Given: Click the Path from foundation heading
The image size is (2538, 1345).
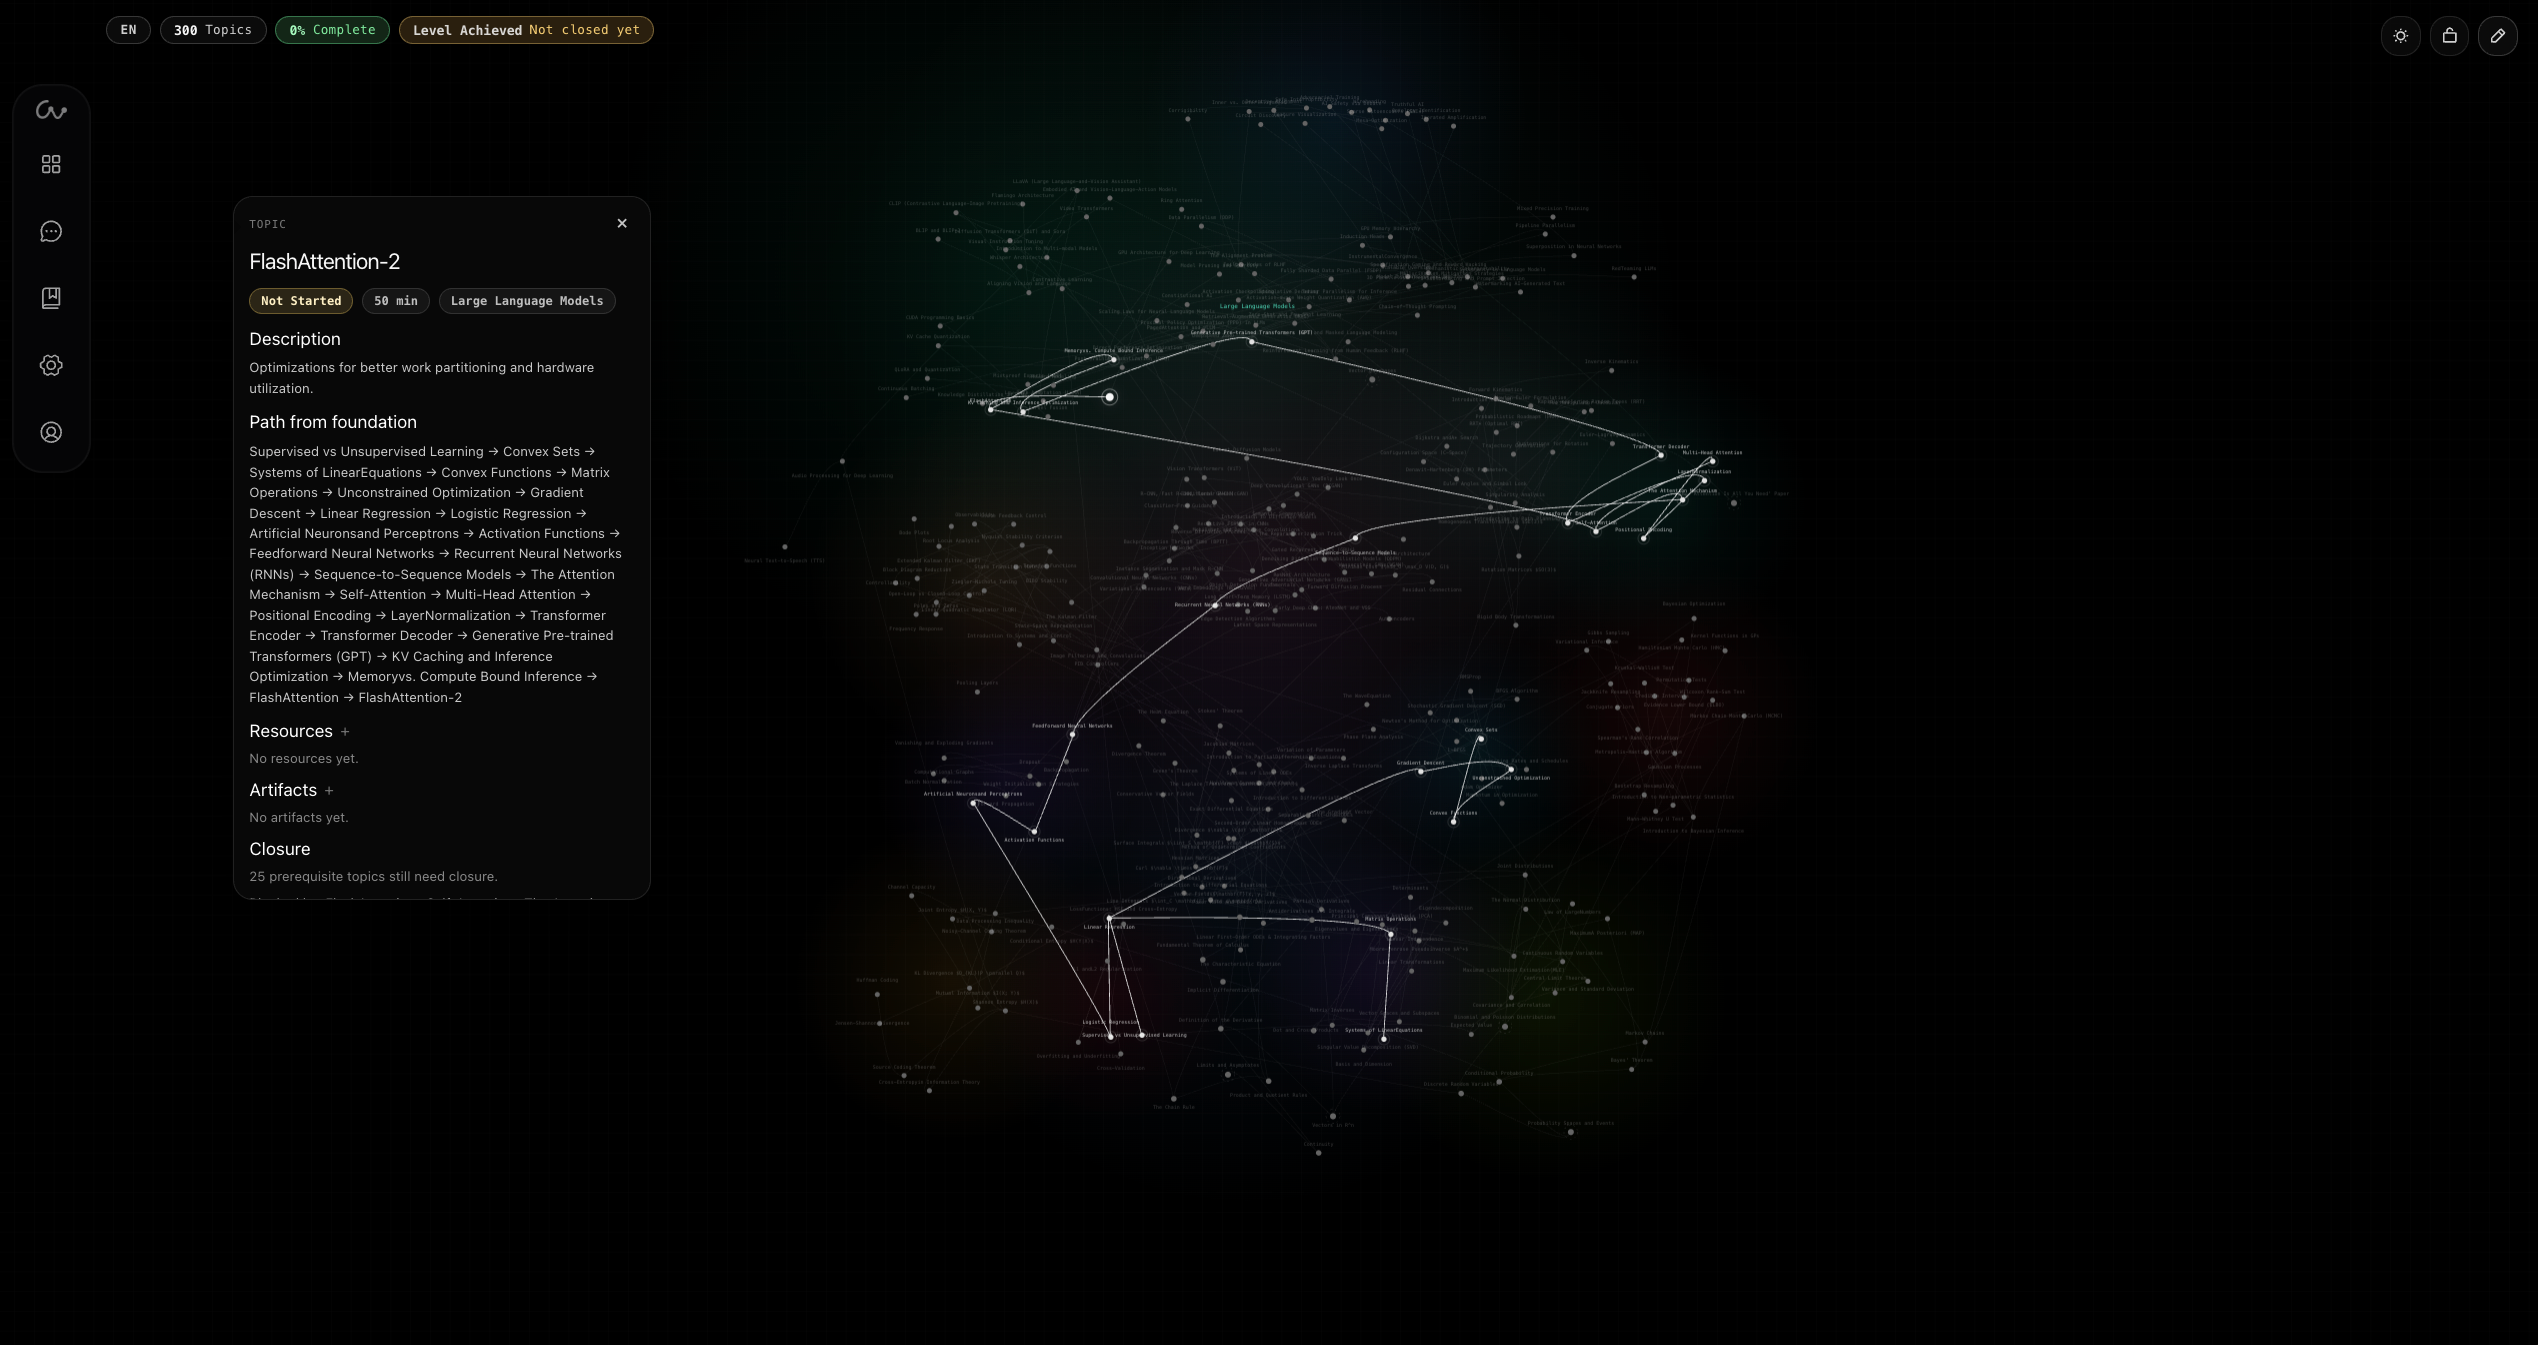Looking at the screenshot, I should tap(333, 423).
